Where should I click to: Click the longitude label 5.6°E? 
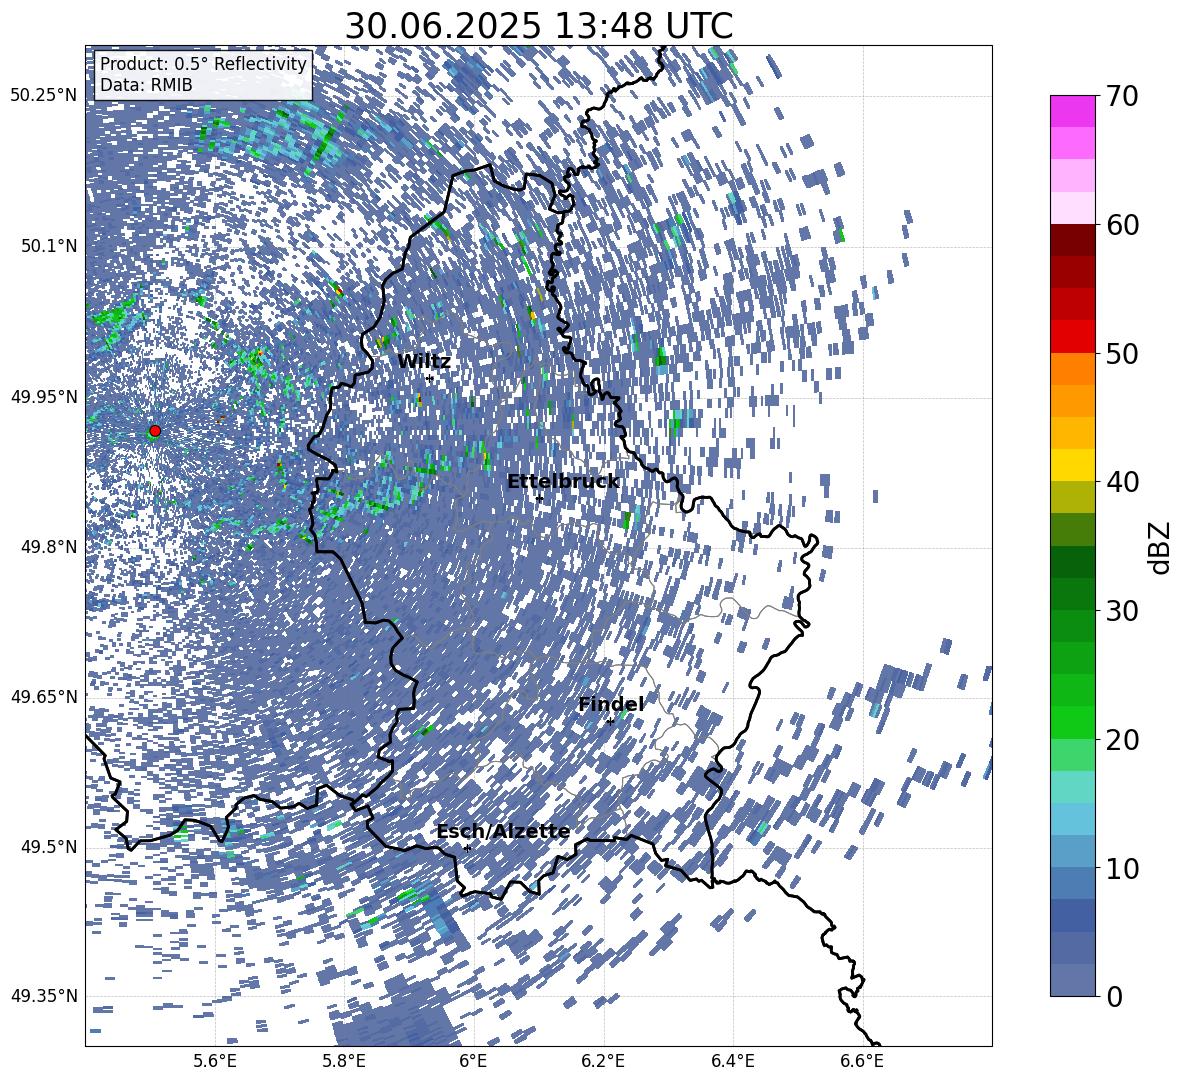(215, 1061)
